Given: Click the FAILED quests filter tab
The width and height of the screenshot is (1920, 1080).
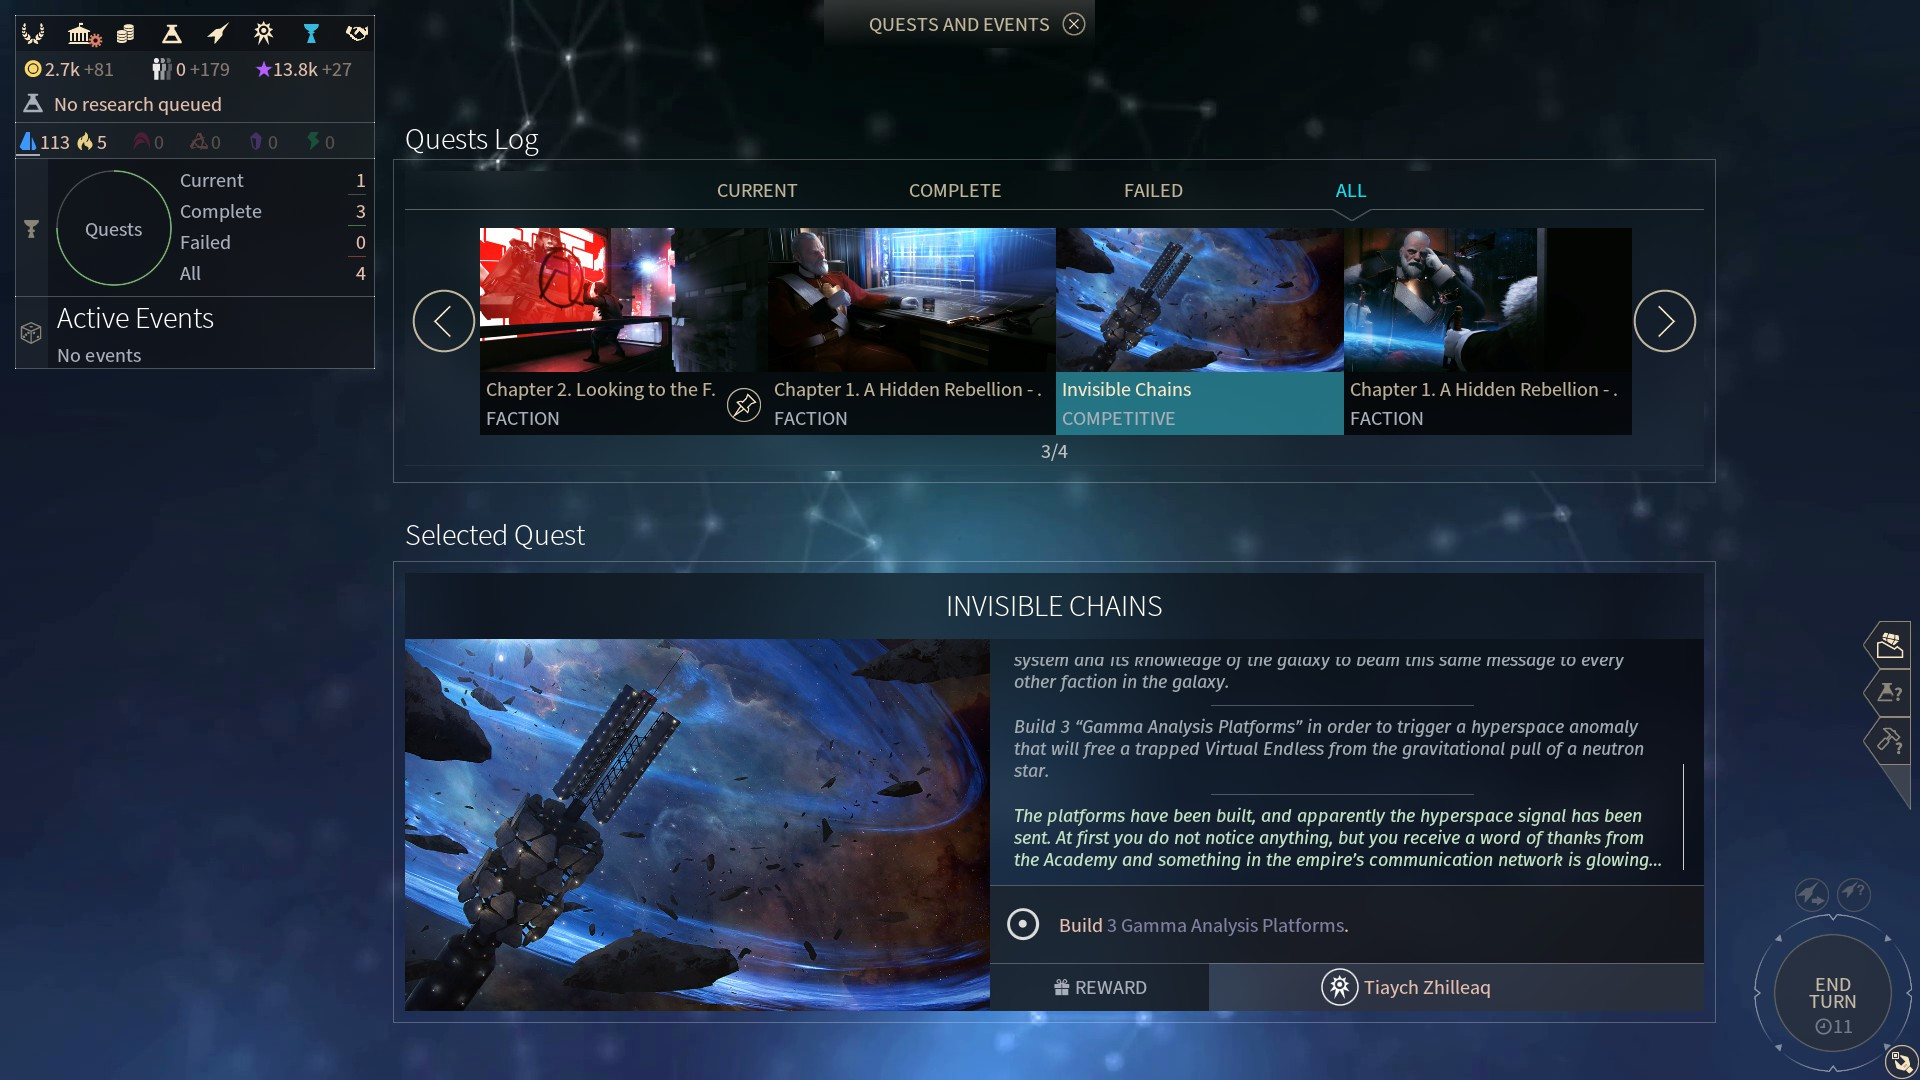Looking at the screenshot, I should (1153, 190).
